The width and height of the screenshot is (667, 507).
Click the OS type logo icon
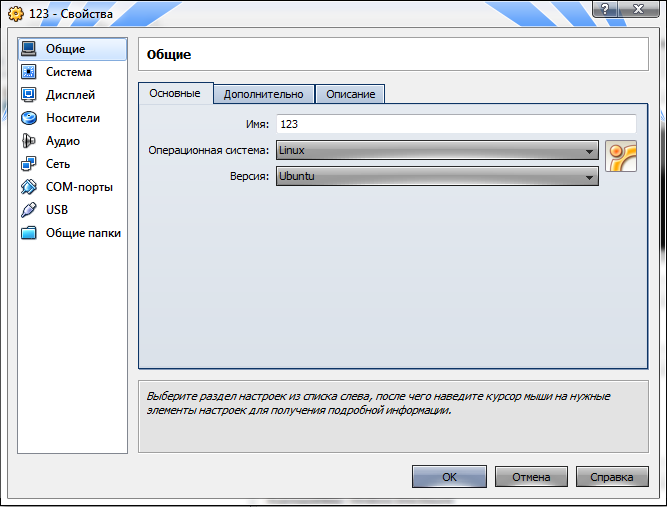click(x=621, y=156)
